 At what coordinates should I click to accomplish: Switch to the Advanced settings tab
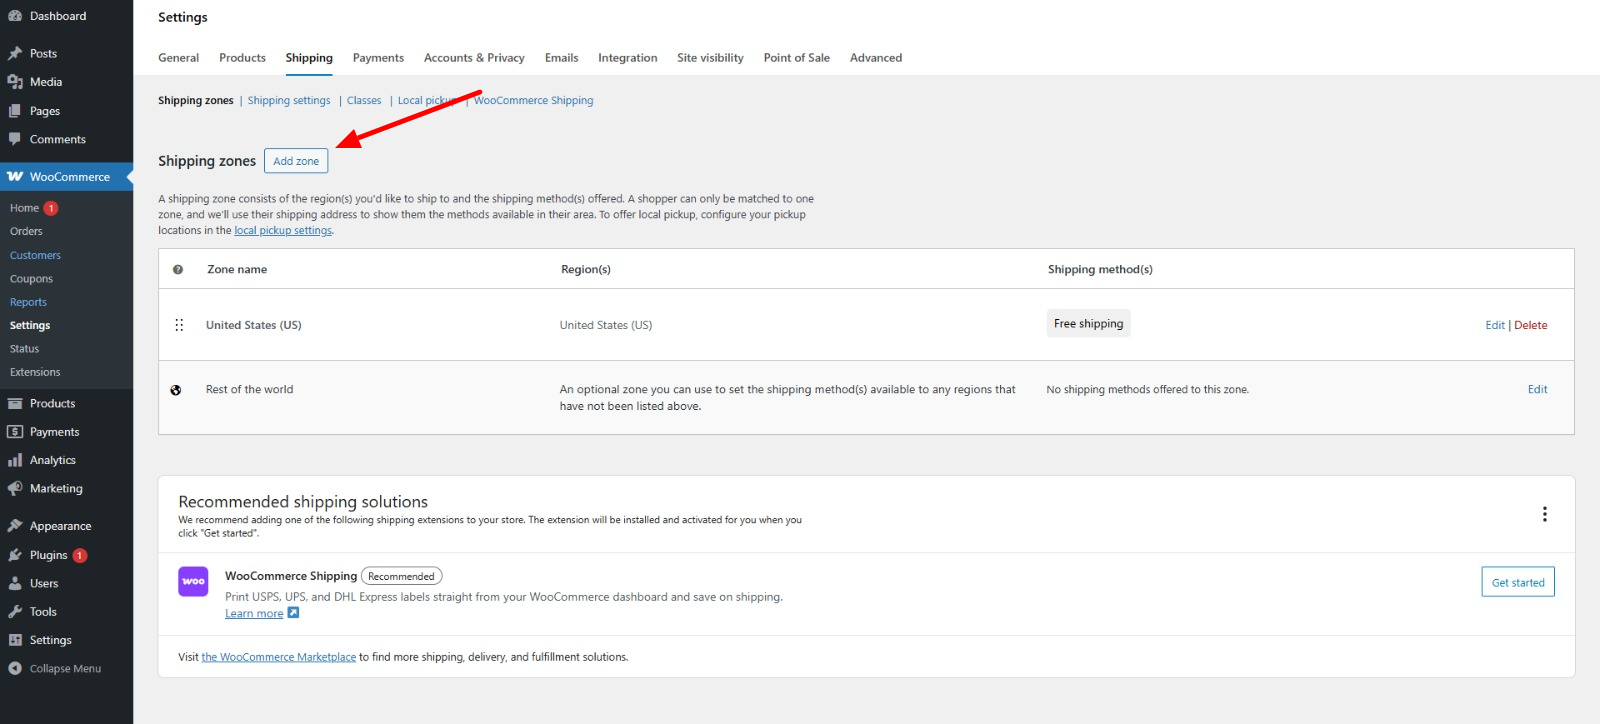[876, 58]
